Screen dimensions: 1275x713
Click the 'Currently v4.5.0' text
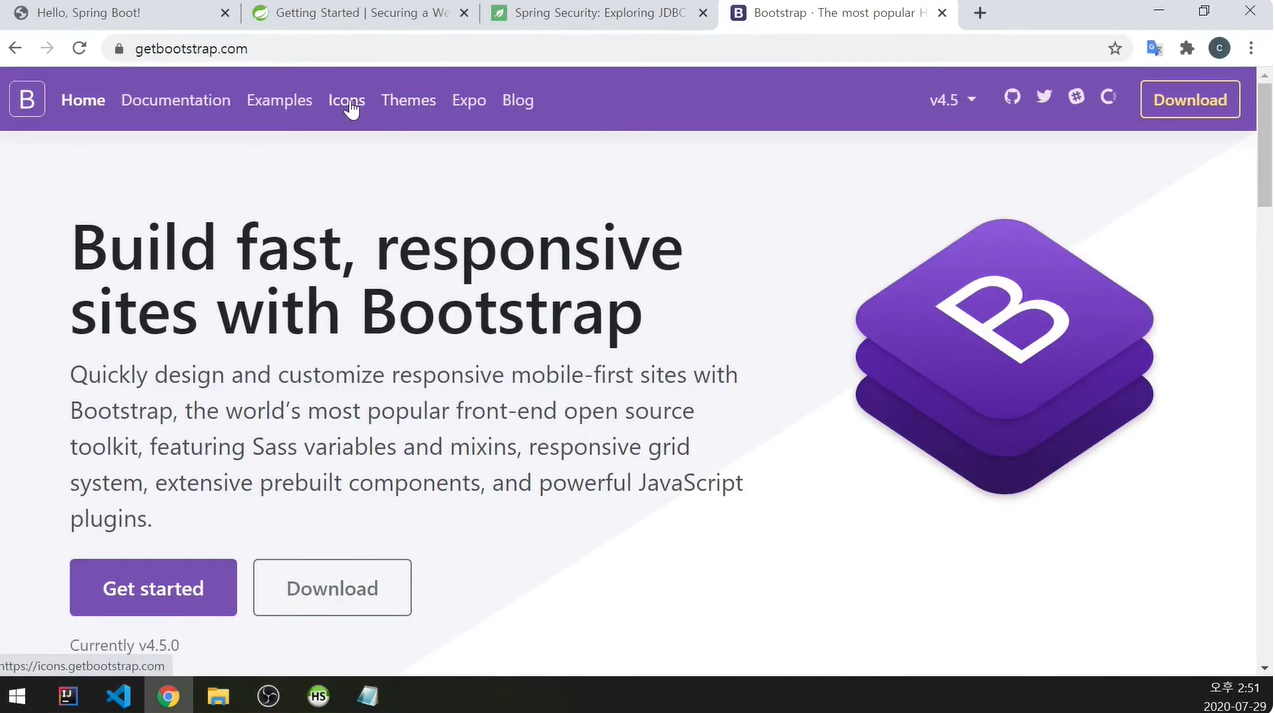pyautogui.click(x=125, y=645)
